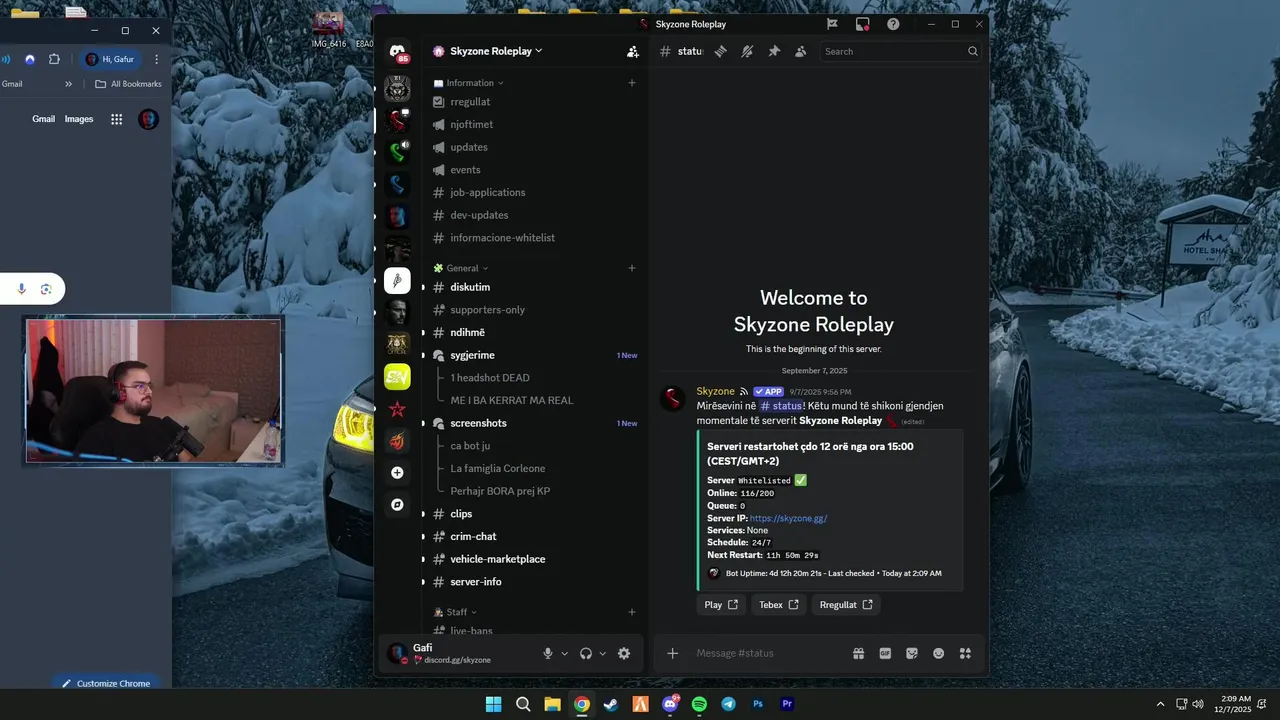Open Discover servers compass icon
This screenshot has height=720, width=1280.
pyautogui.click(x=397, y=505)
